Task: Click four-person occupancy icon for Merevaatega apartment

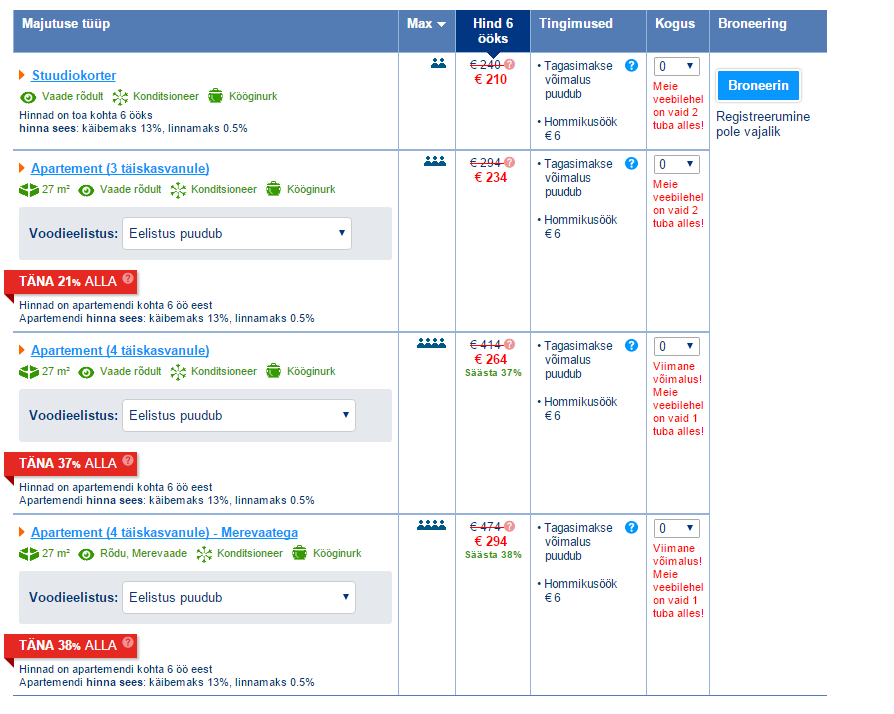Action: click(431, 526)
